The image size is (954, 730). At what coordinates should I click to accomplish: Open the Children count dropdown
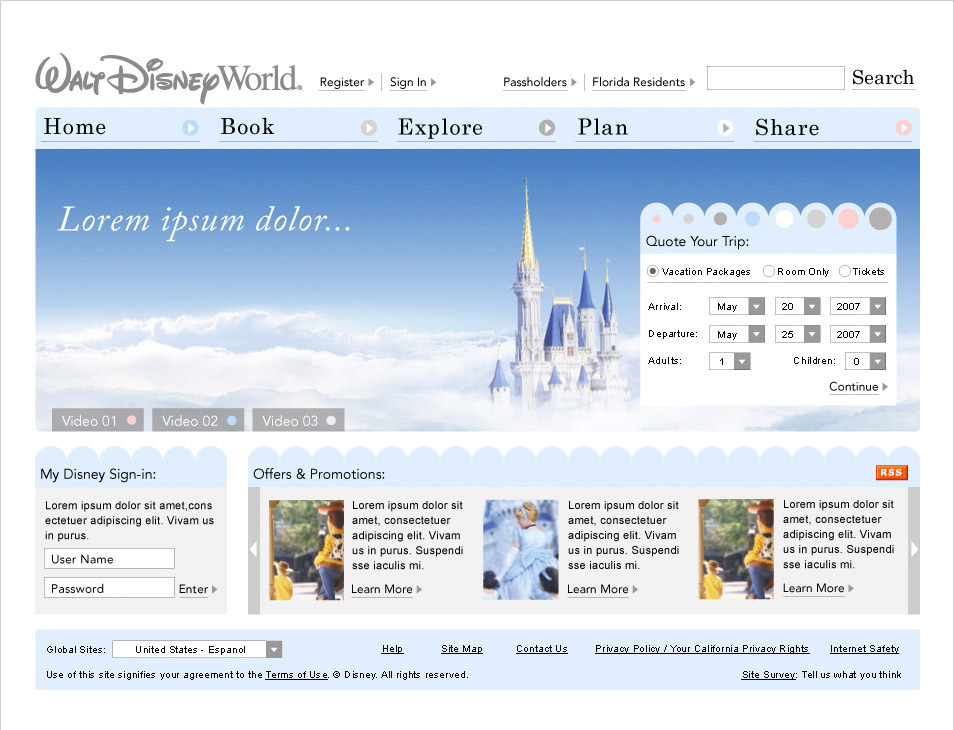[x=865, y=361]
